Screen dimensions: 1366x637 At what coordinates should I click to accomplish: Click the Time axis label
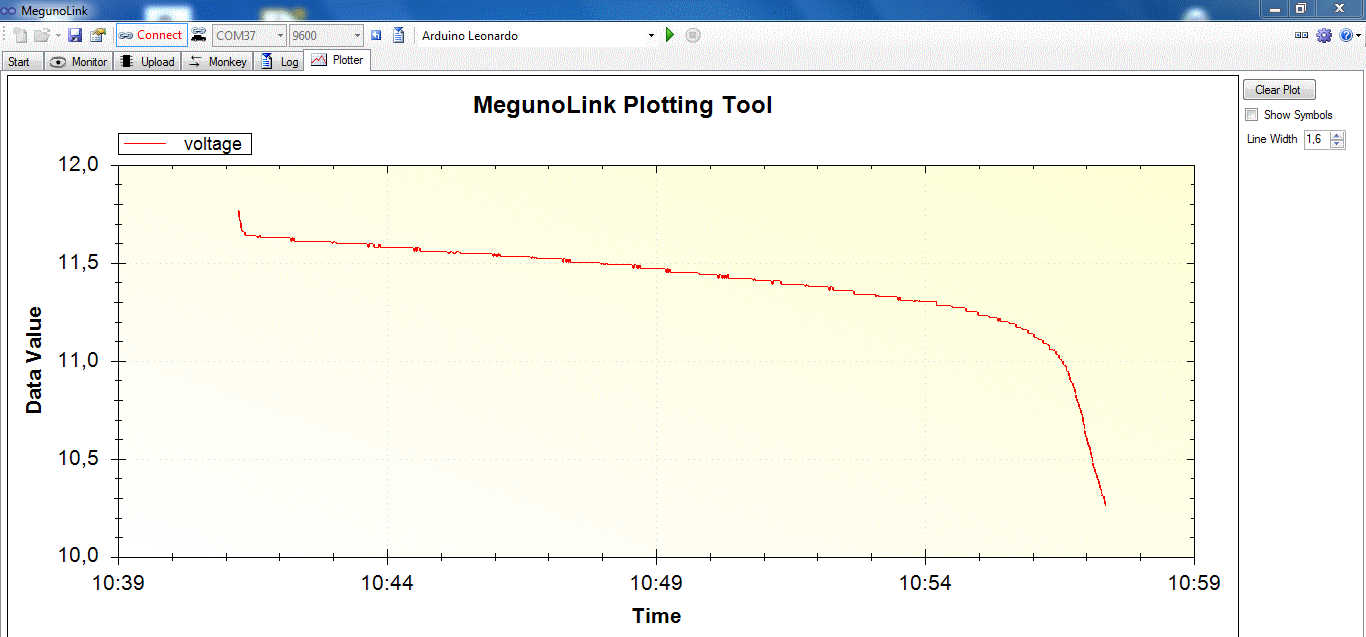(656, 616)
